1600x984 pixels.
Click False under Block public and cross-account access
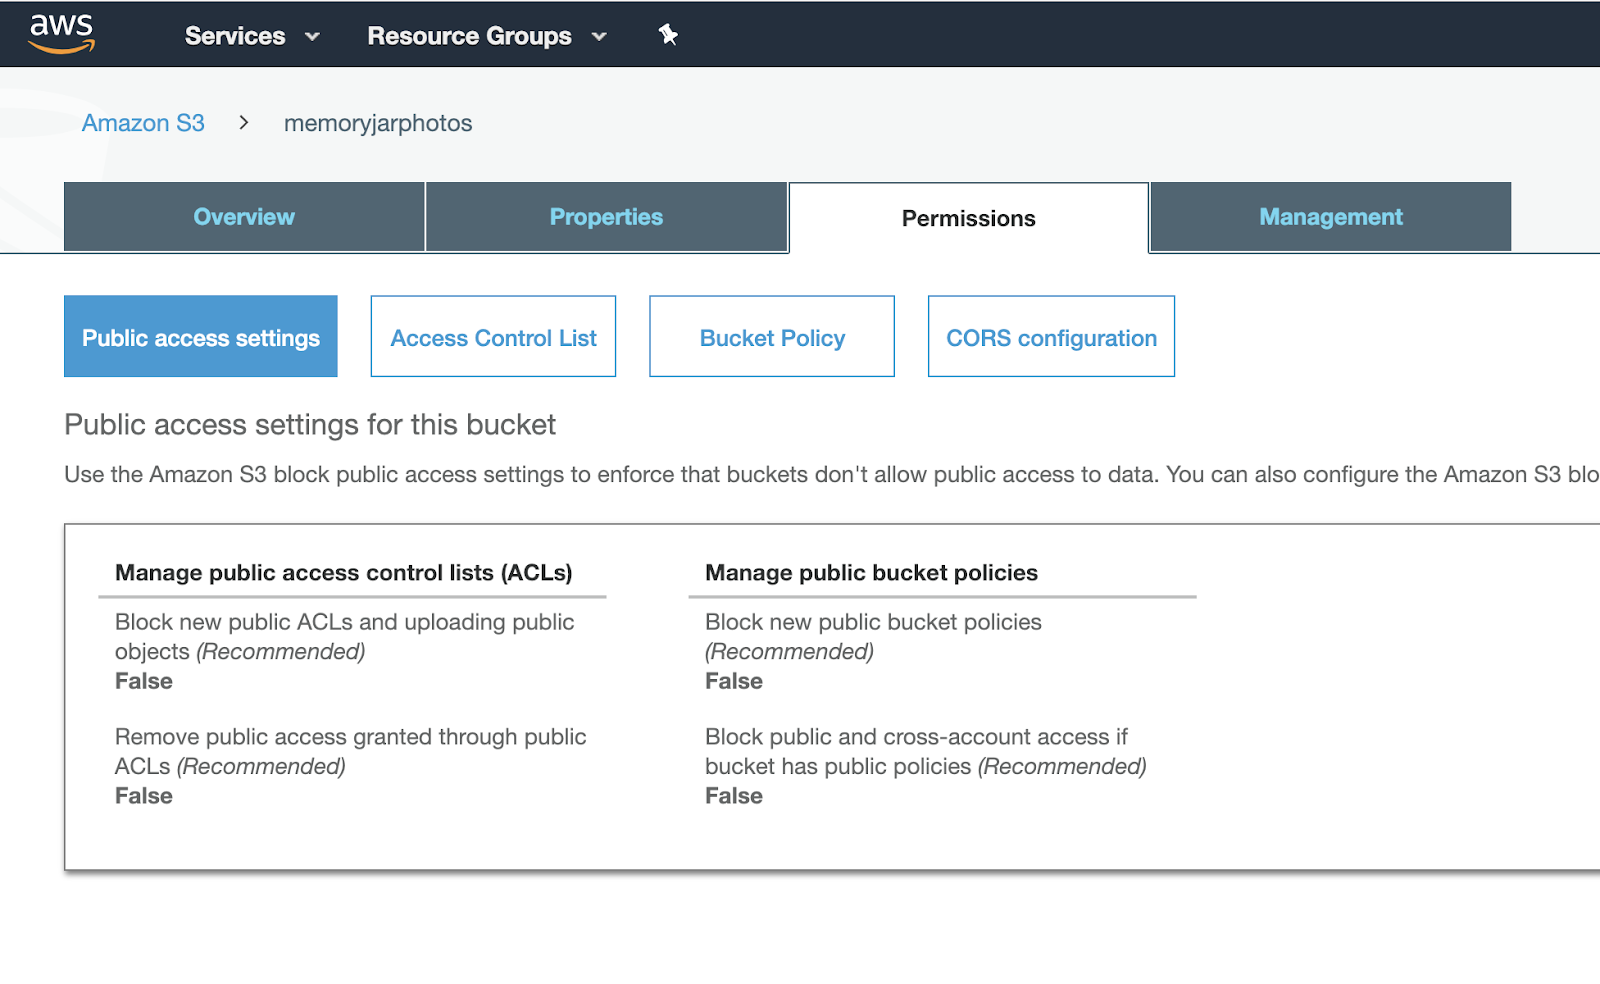pos(734,796)
